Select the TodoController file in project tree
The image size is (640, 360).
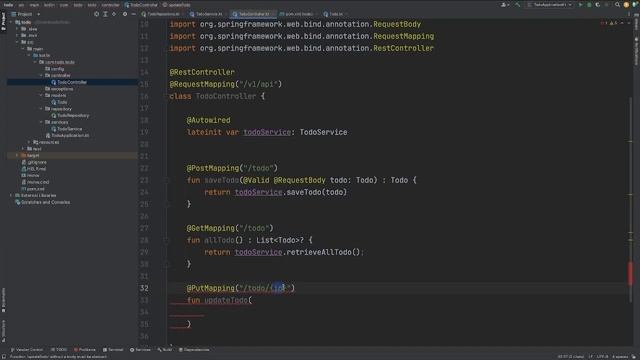[x=72, y=82]
